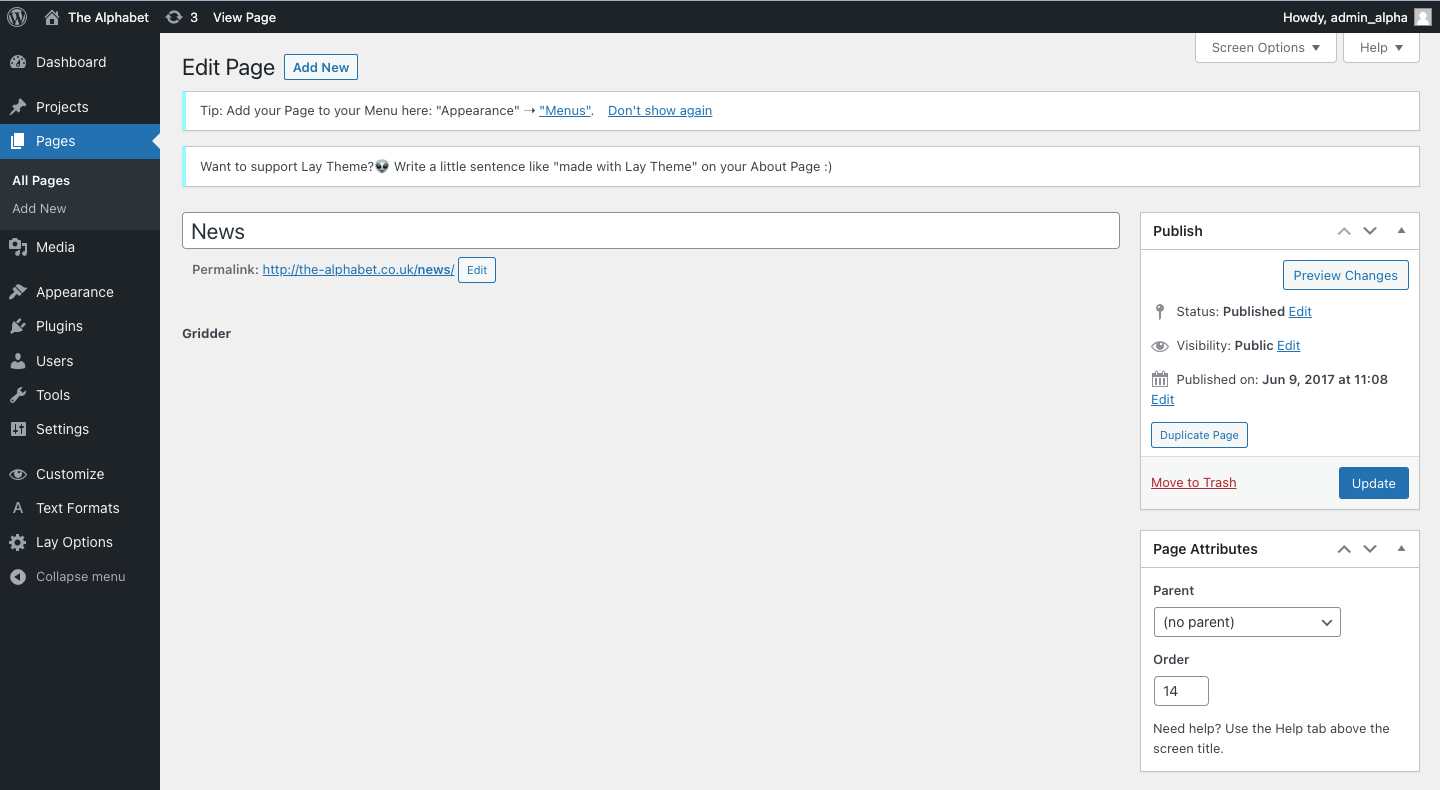Click the Order number field
Viewport: 1440px width, 790px height.
point(1181,691)
